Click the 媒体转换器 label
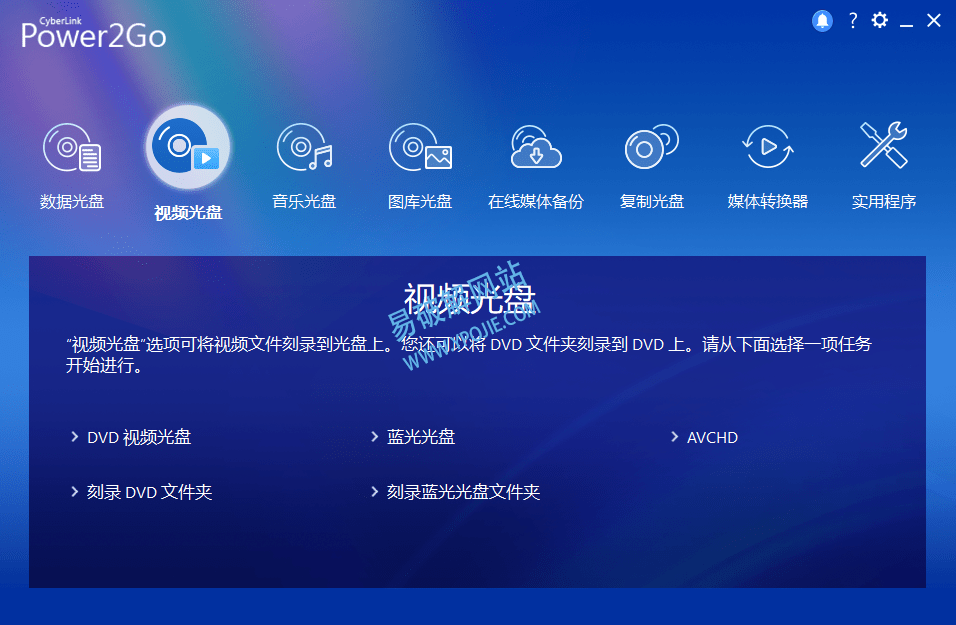 tap(768, 201)
